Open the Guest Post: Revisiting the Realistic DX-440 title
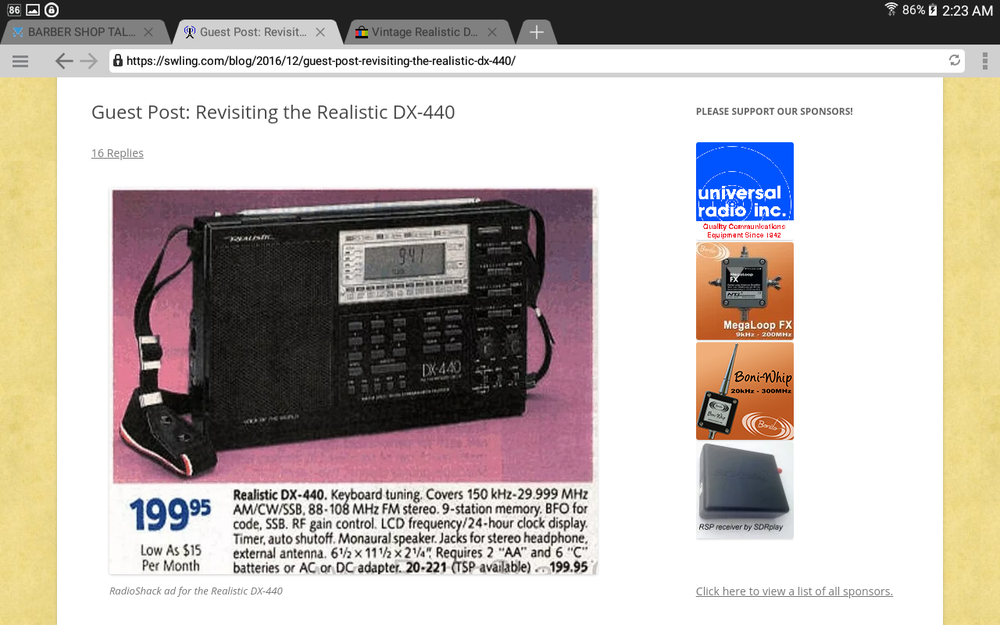1000x625 pixels. tap(273, 112)
